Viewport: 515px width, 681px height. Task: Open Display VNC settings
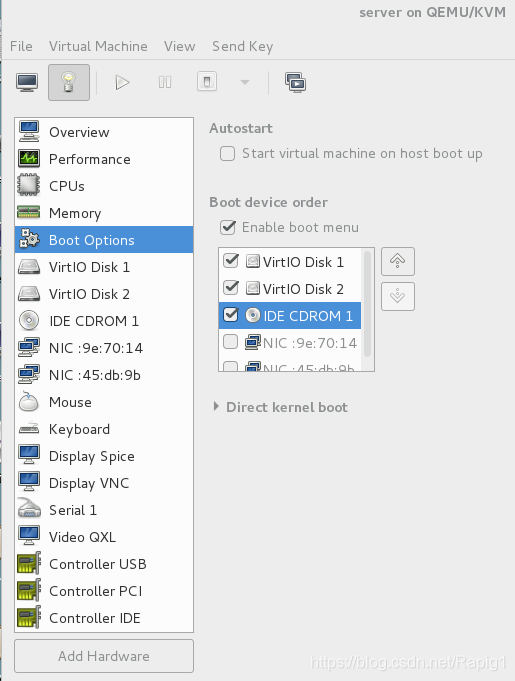coord(104,483)
